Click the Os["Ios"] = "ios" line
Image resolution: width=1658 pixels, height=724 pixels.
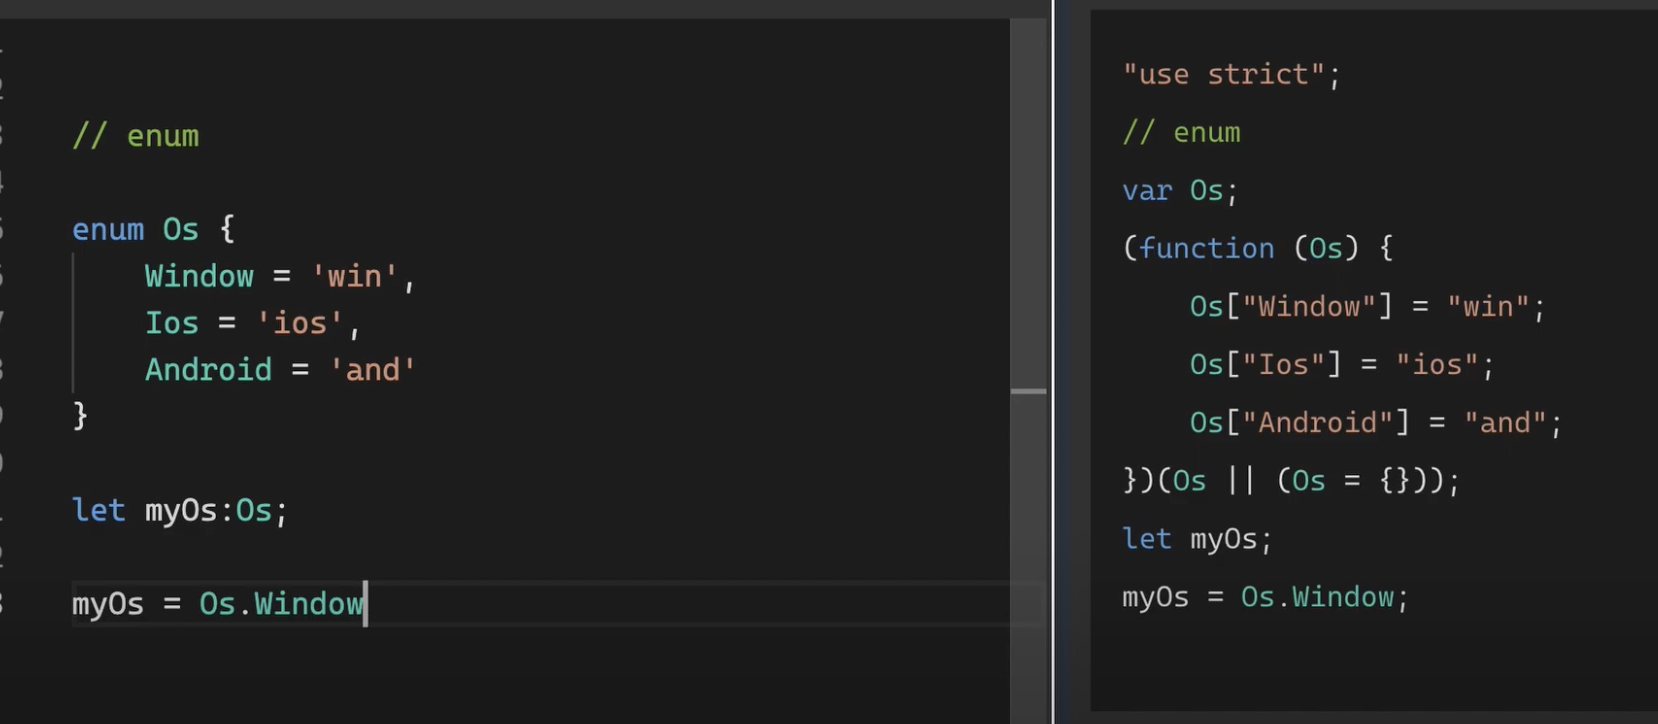pyautogui.click(x=1341, y=365)
